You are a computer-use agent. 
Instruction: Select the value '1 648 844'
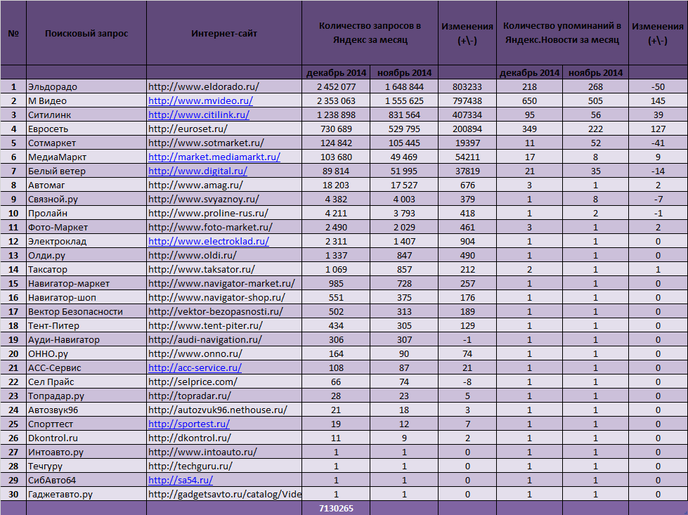click(404, 87)
